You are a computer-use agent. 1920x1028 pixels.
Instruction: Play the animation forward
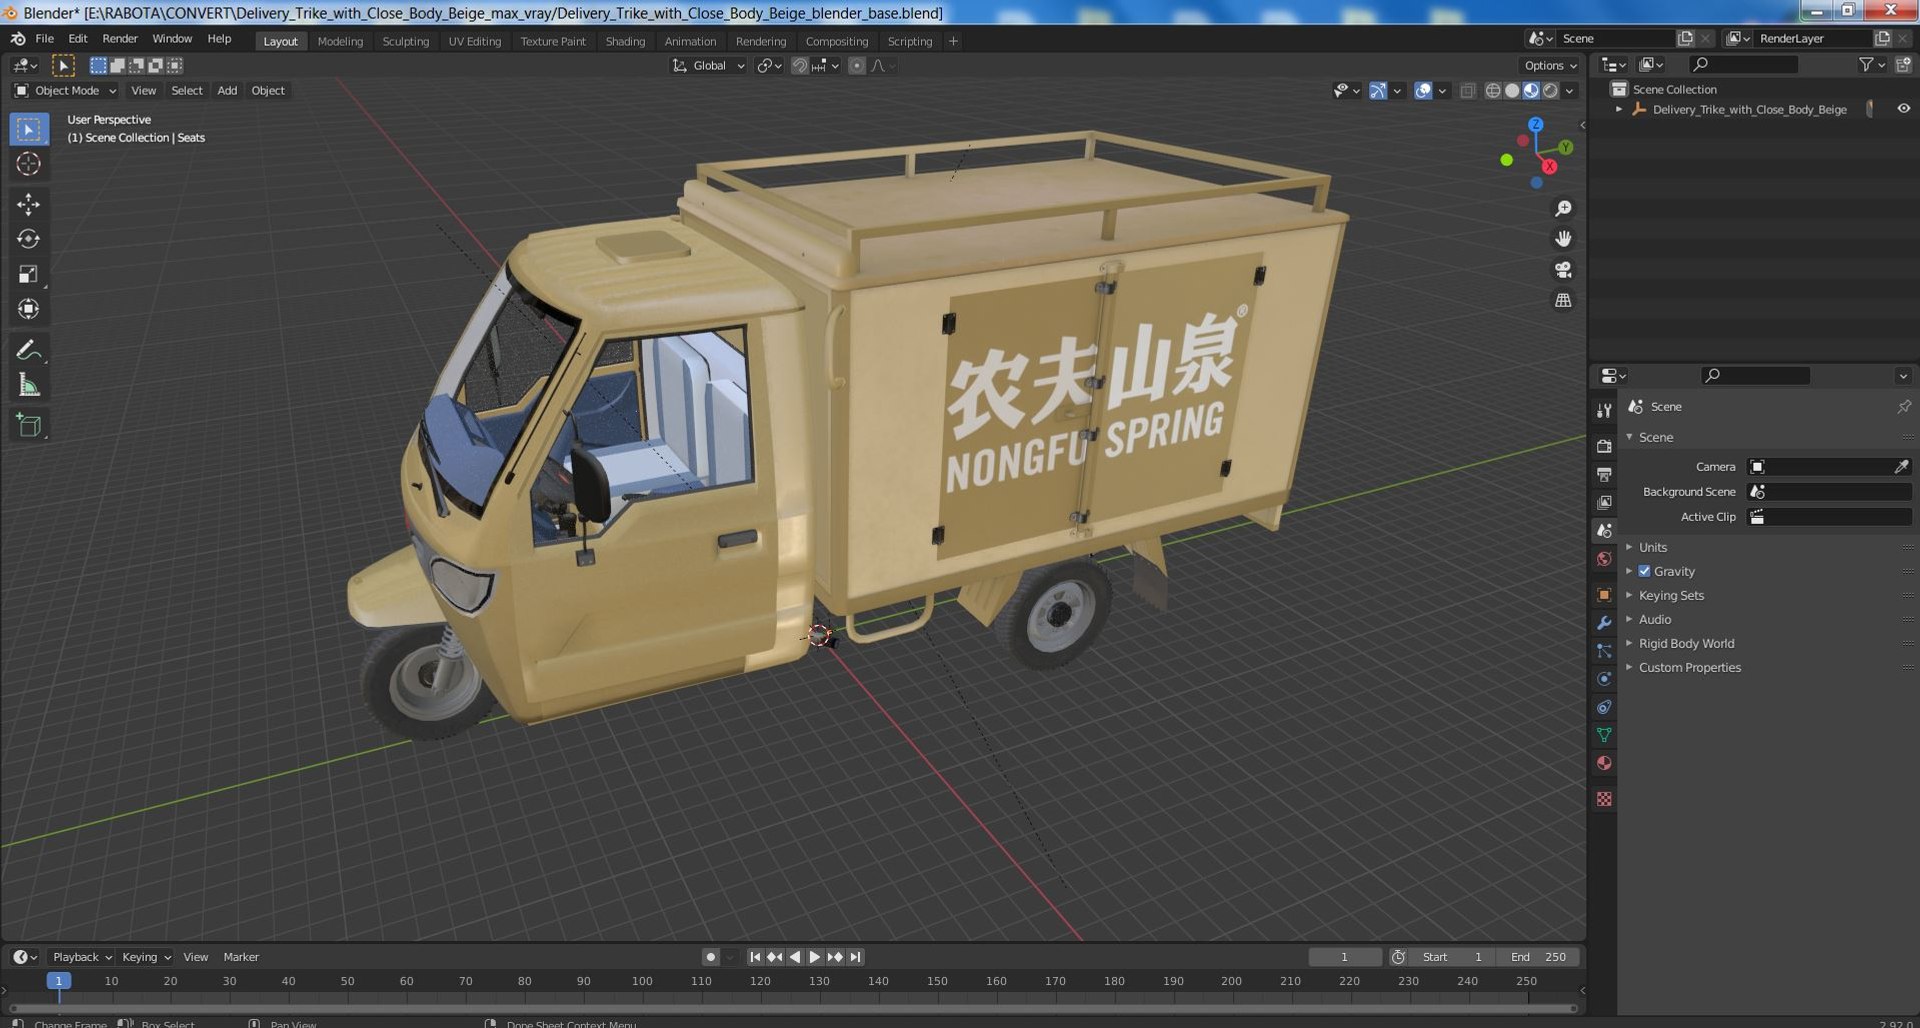coord(814,957)
